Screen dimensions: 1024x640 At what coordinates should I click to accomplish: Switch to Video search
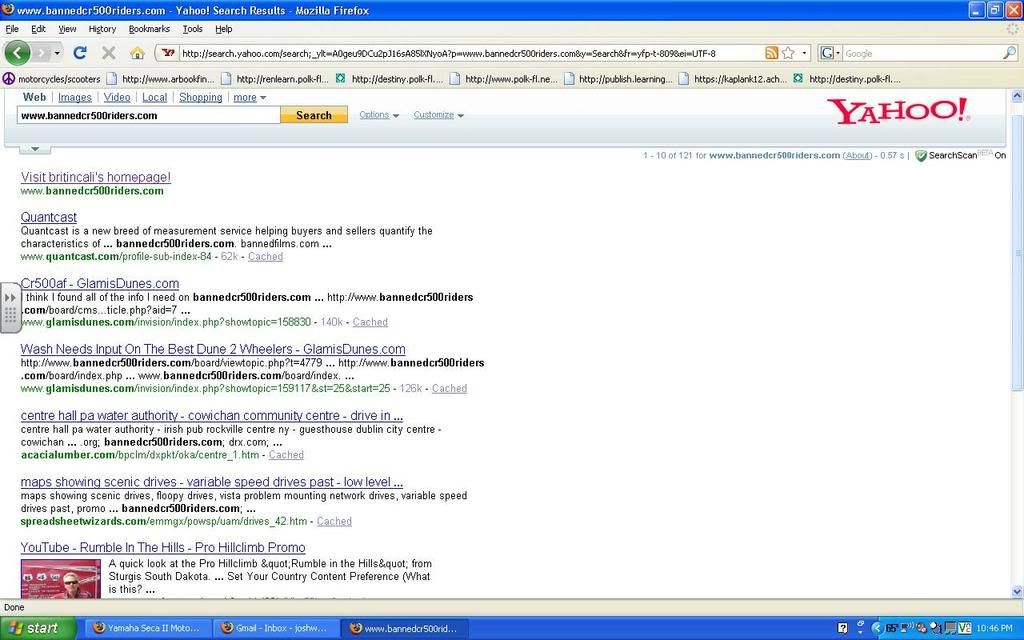117,97
